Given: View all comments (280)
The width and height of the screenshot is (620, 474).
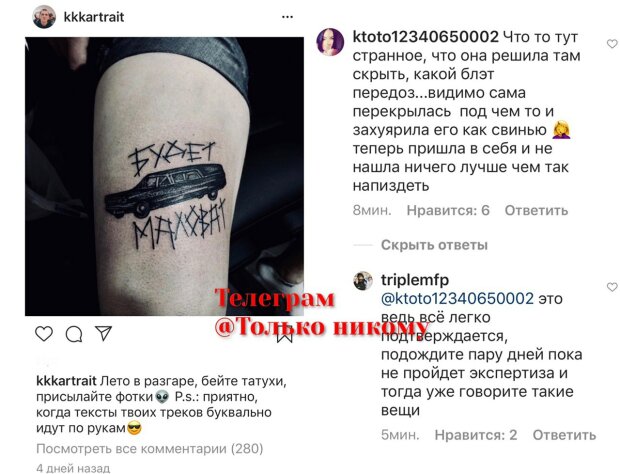Looking at the screenshot, I should [149, 449].
